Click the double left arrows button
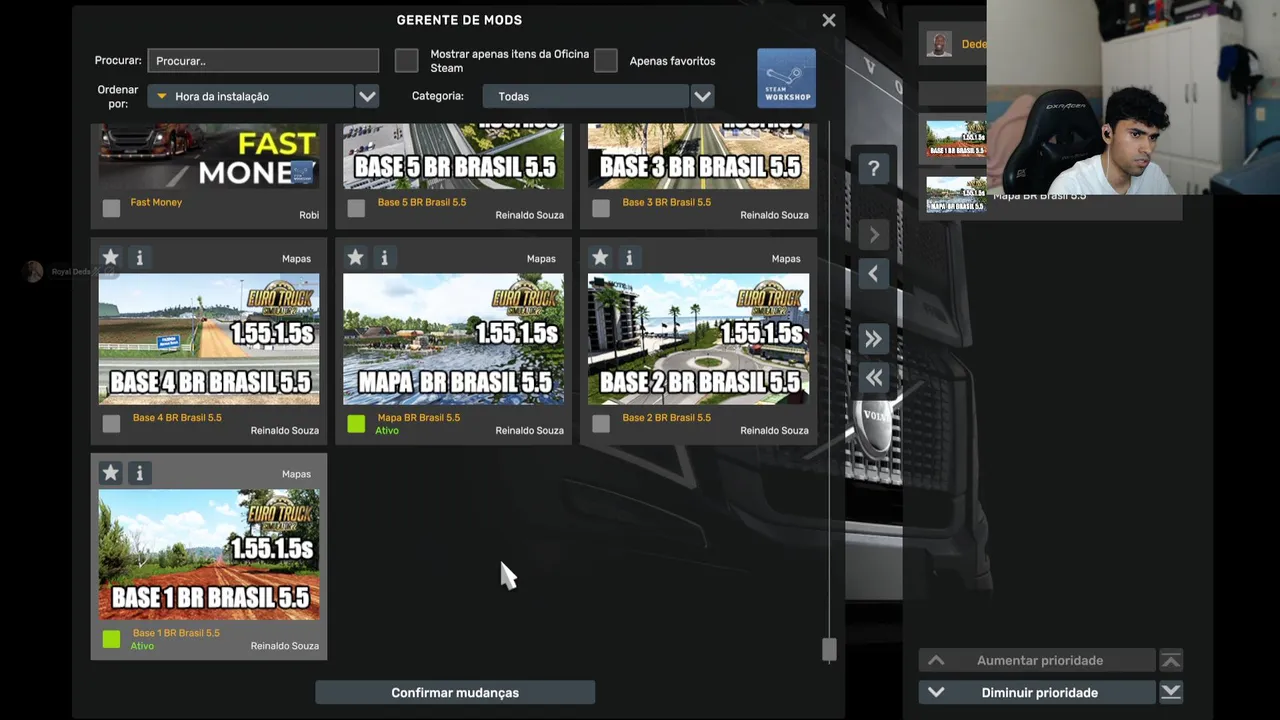This screenshot has width=1280, height=720. point(873,378)
